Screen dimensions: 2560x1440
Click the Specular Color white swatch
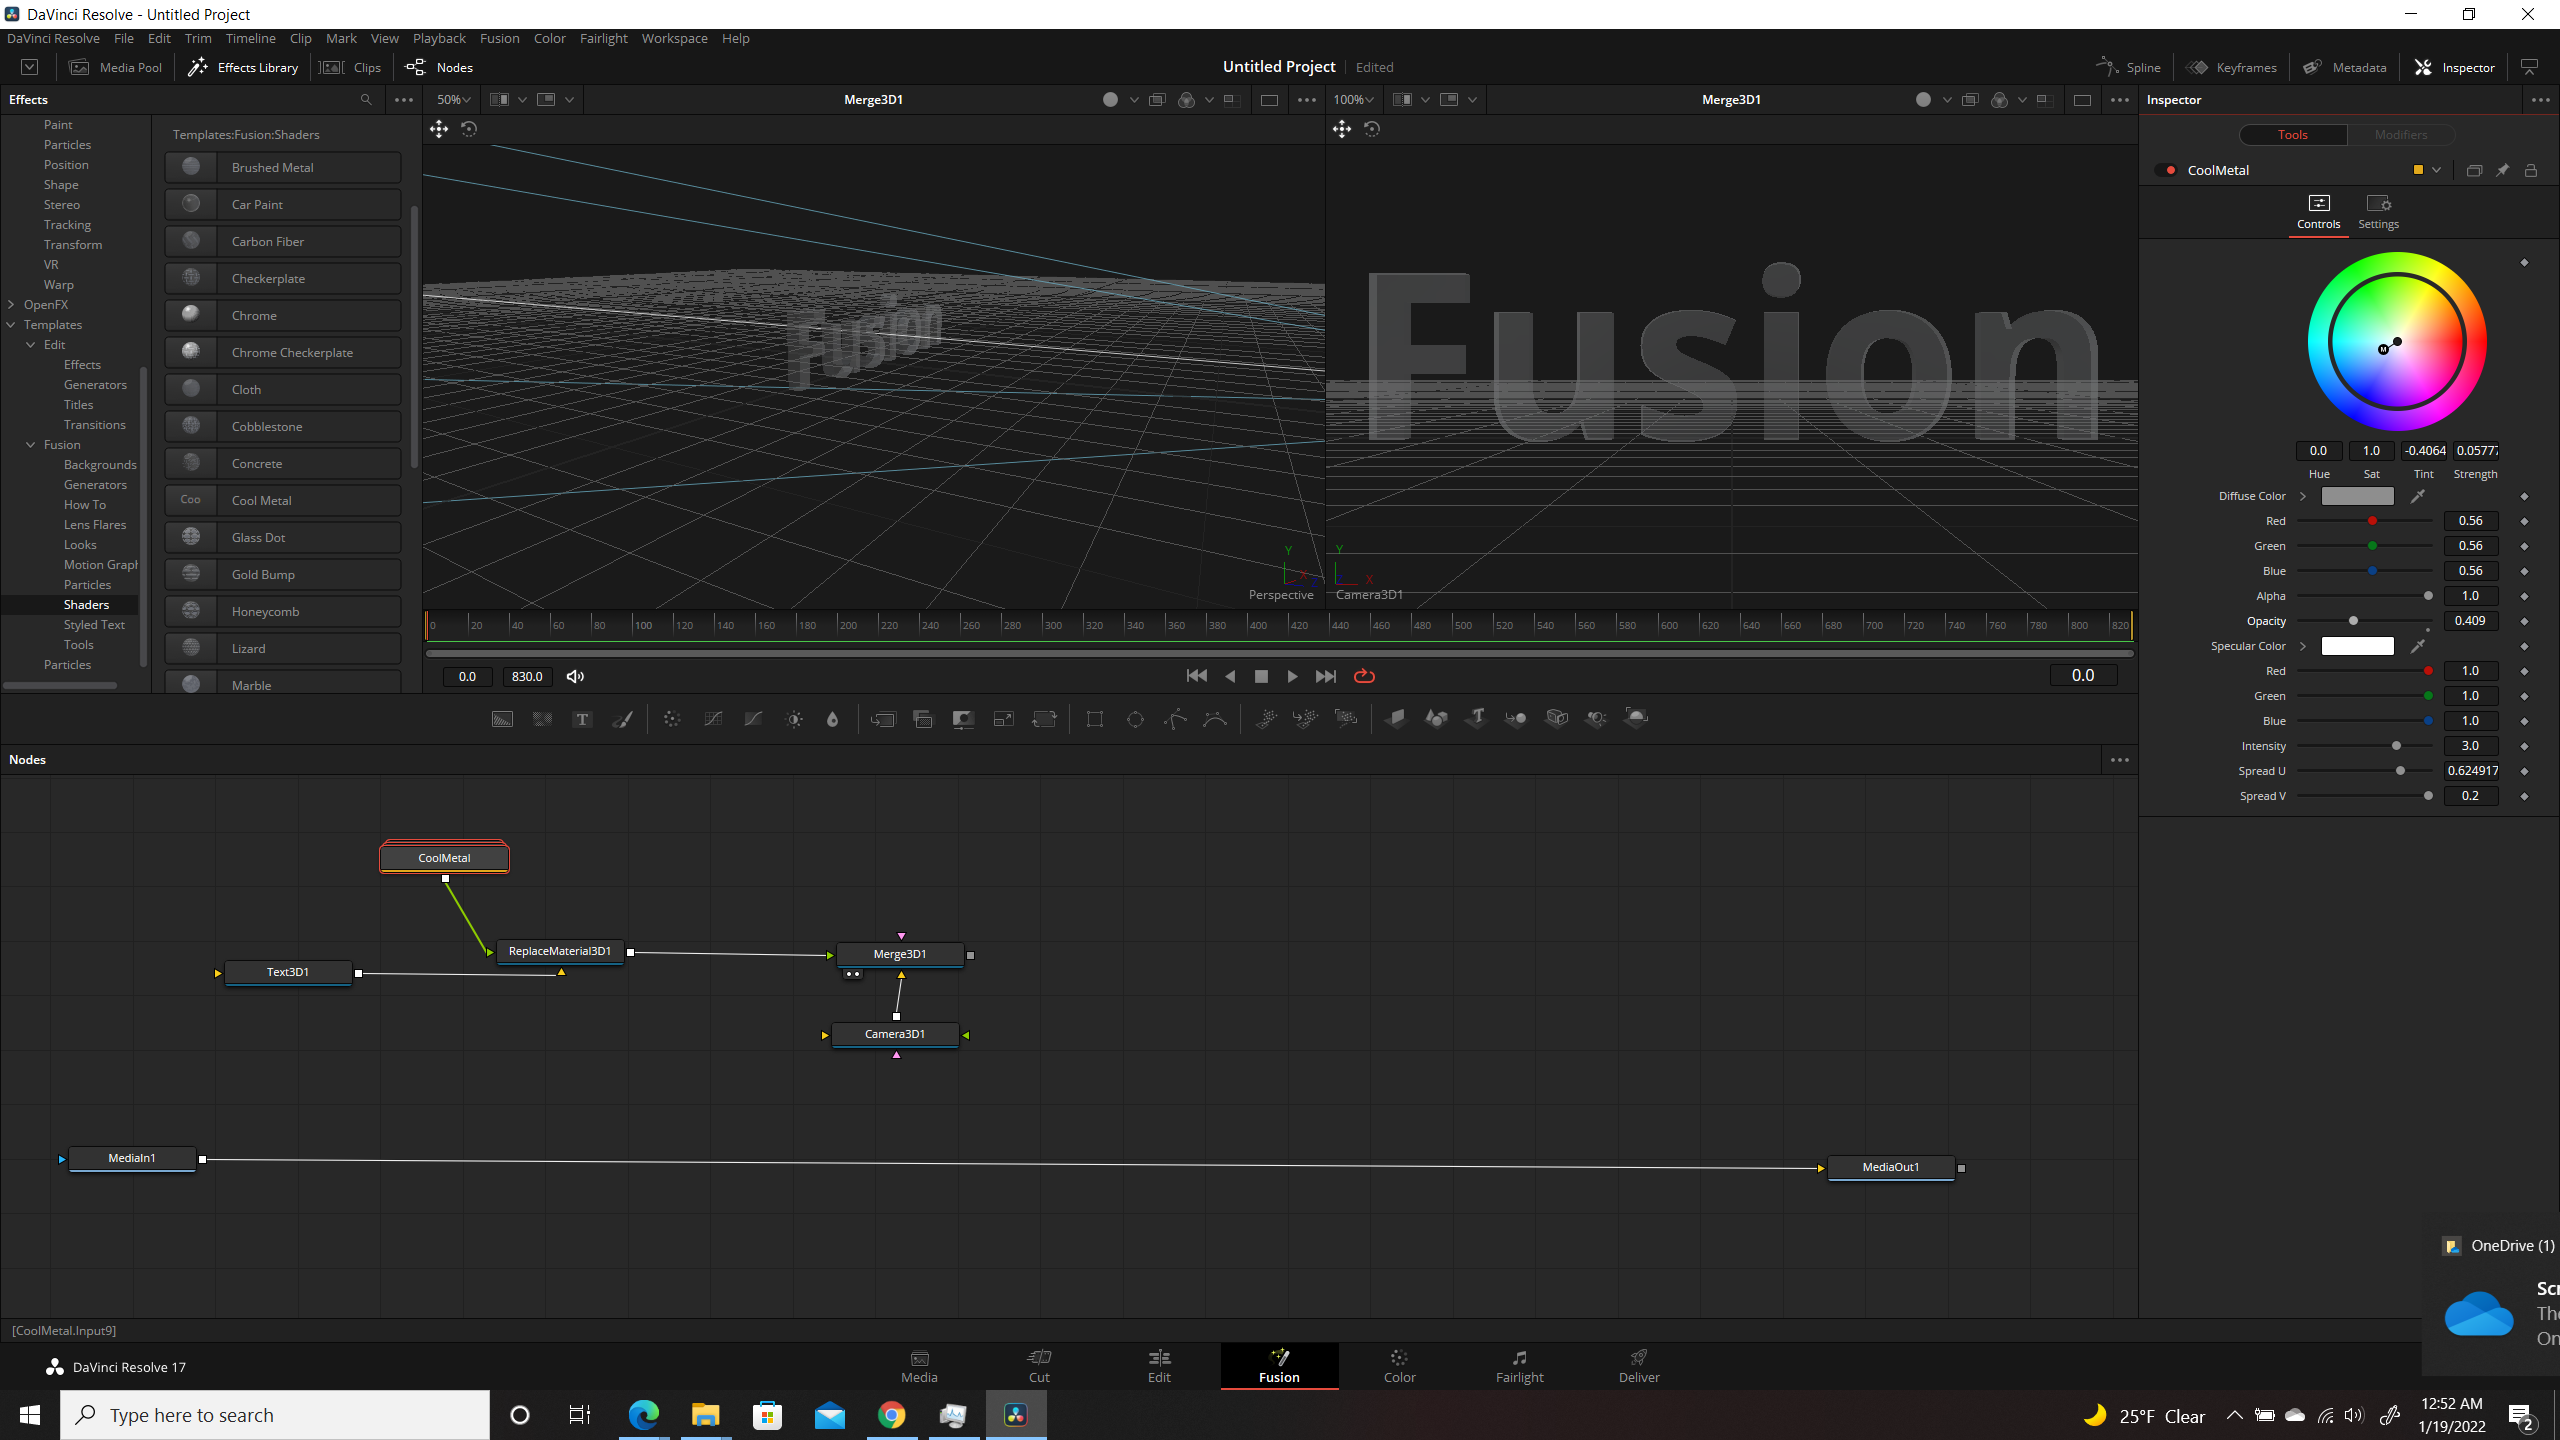[2357, 646]
